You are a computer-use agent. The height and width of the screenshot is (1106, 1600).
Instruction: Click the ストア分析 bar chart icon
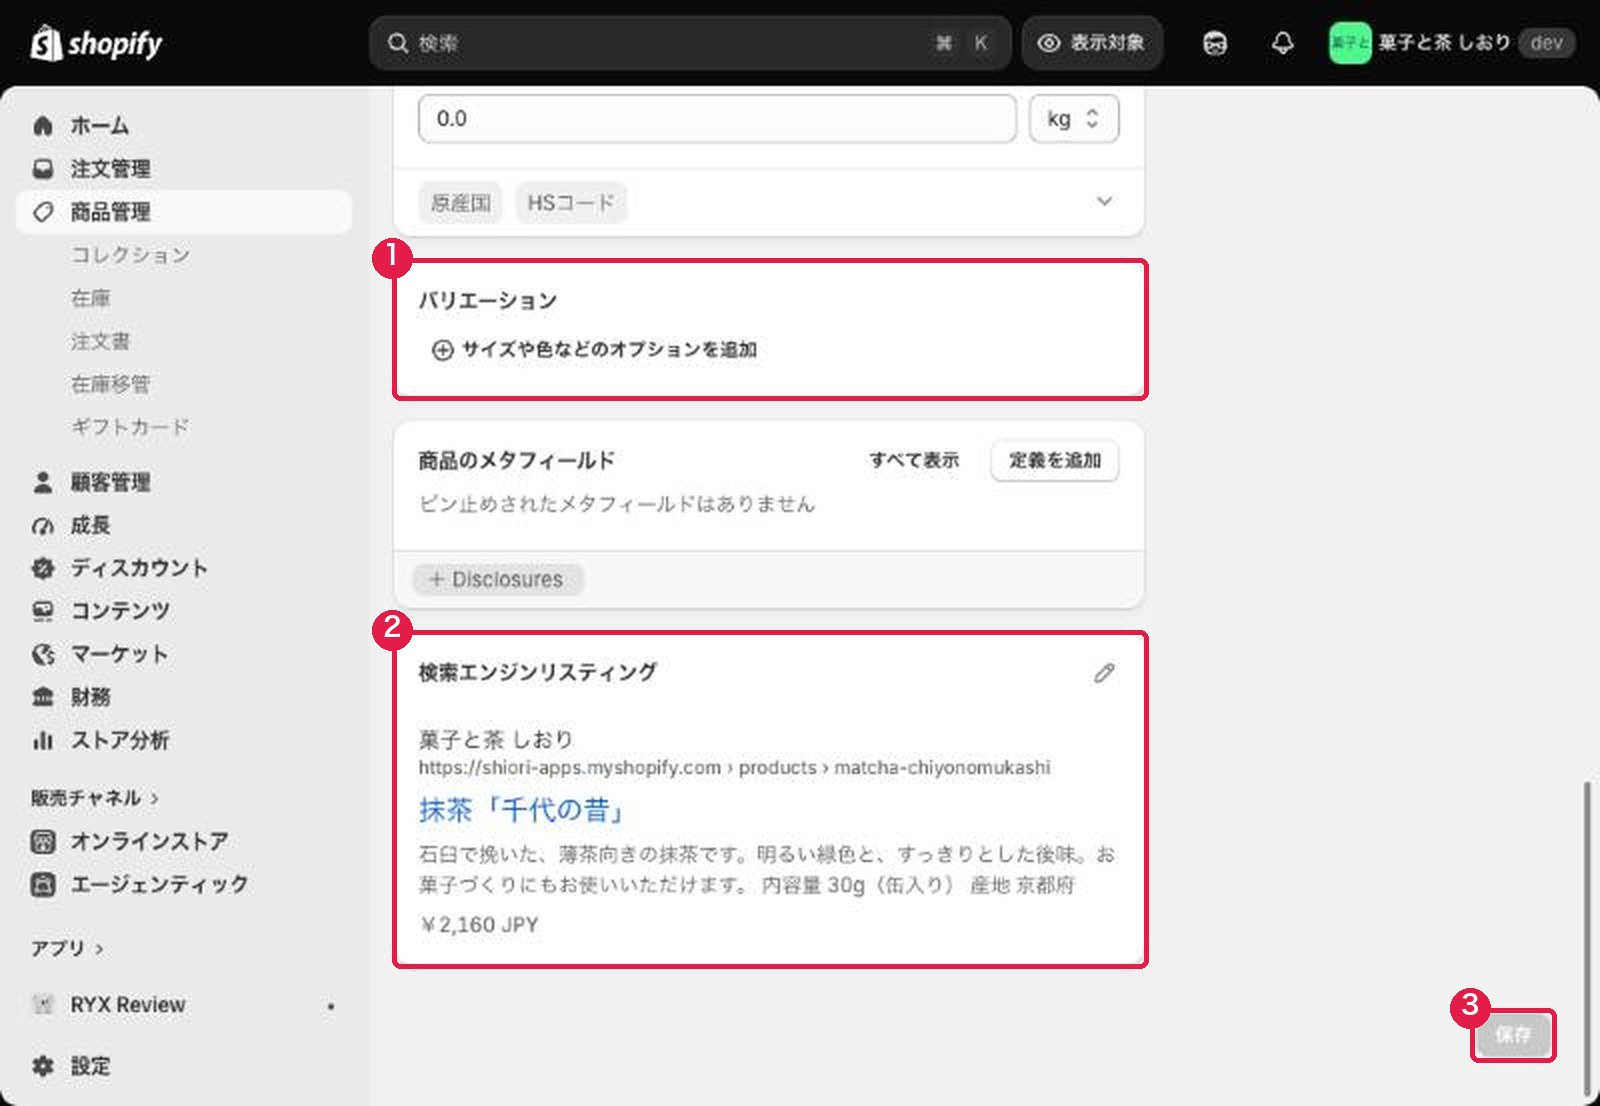coord(43,740)
